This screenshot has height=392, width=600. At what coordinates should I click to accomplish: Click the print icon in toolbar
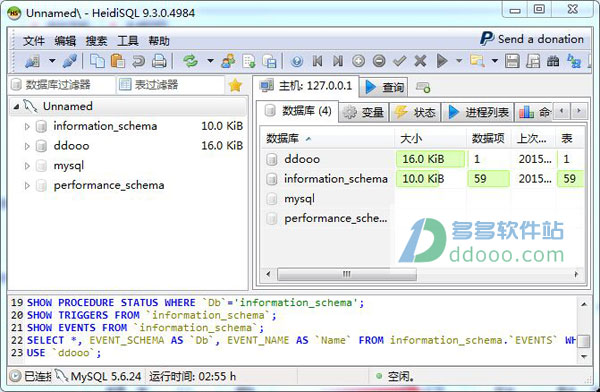coord(159,61)
